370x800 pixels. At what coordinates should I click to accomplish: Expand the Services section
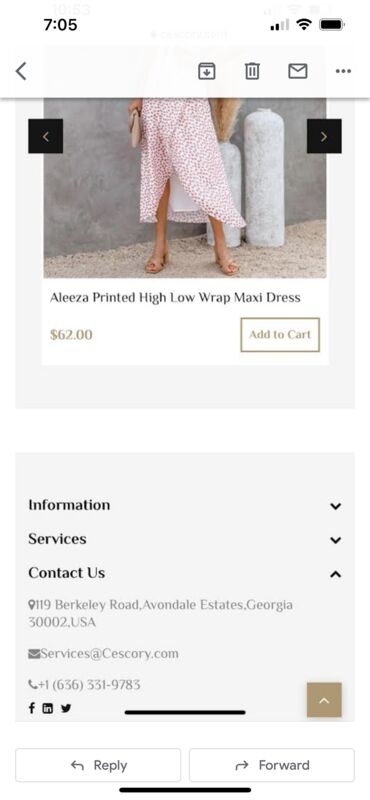tap(185, 539)
